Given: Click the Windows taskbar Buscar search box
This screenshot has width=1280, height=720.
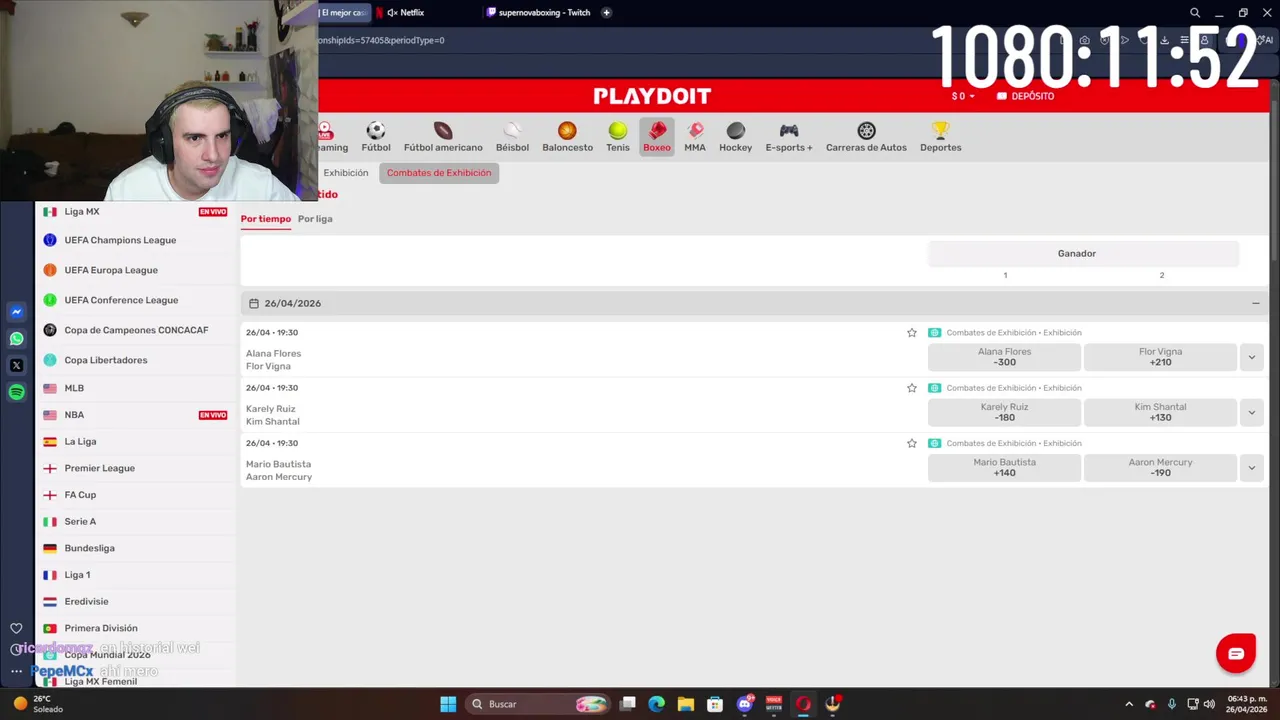Looking at the screenshot, I should pos(538,704).
